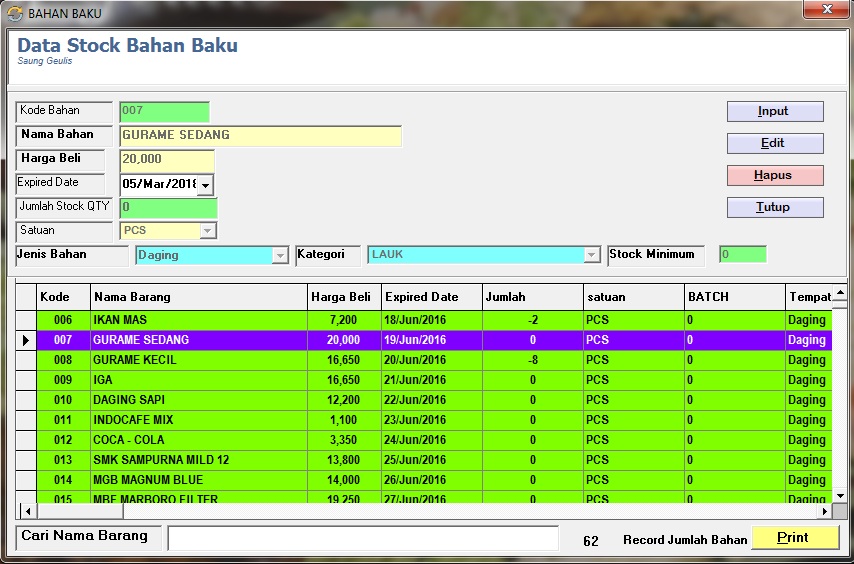
Task: Click the Nama Barang column header
Action: pos(199,297)
